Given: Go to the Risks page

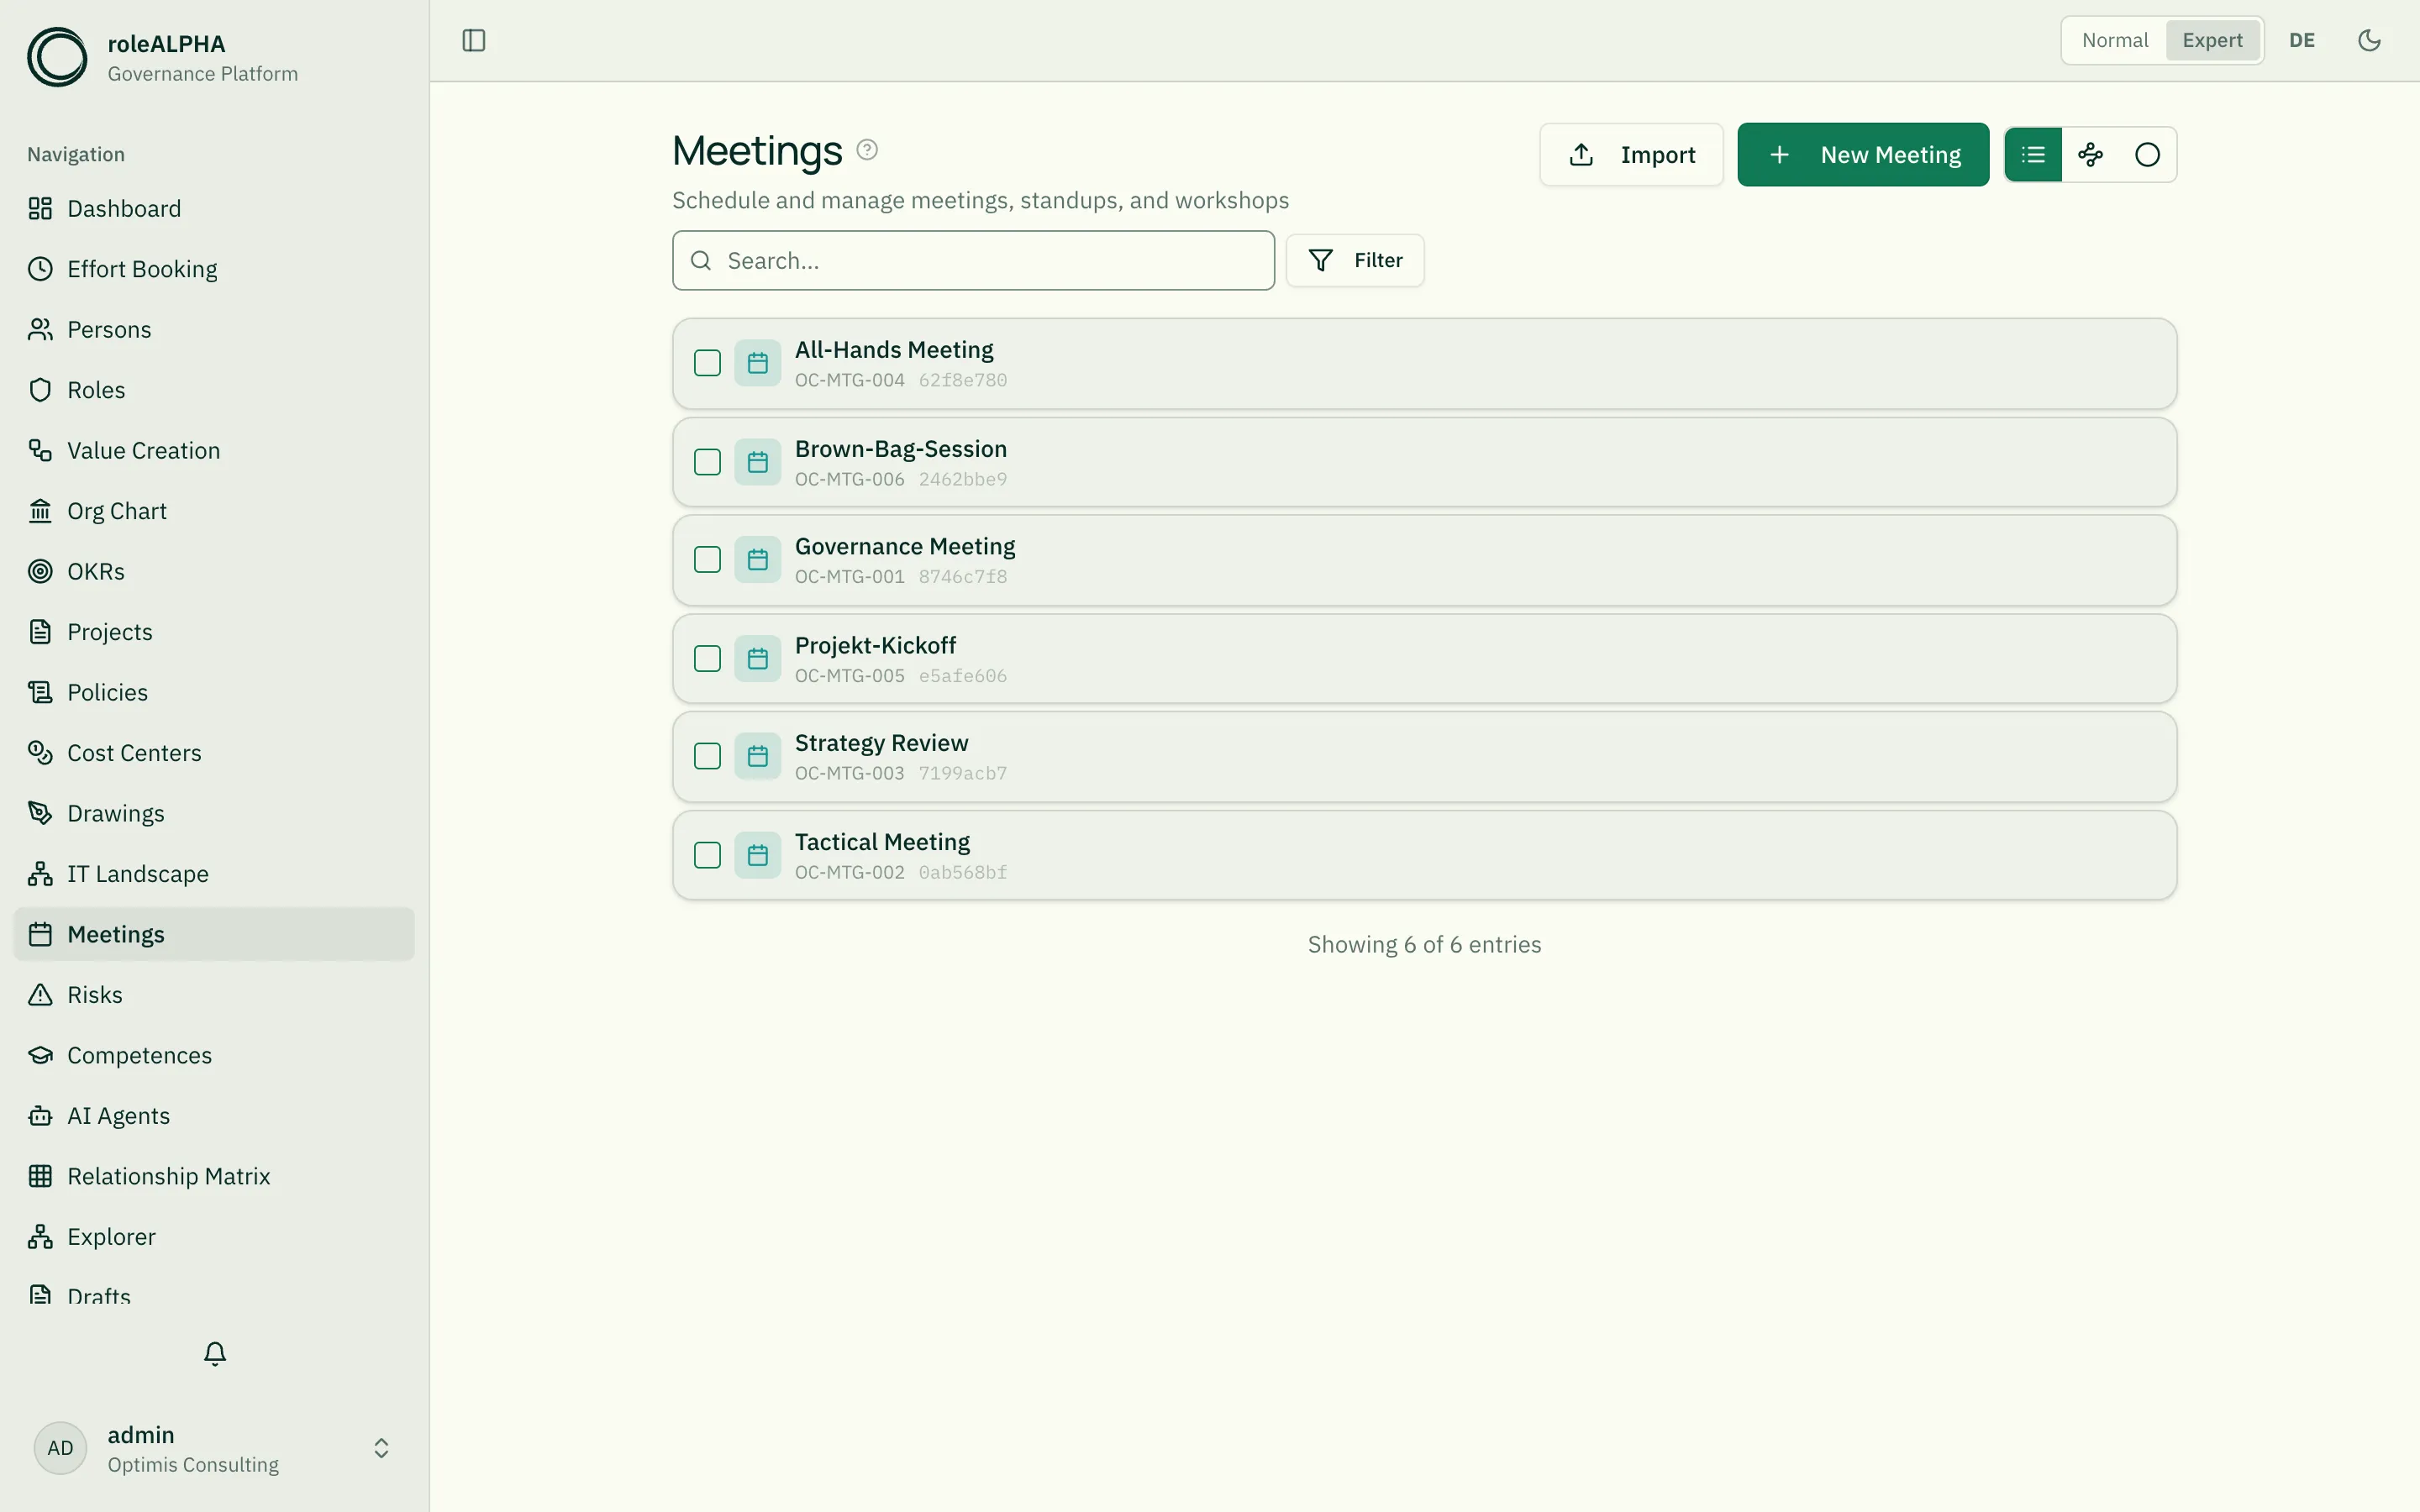Looking at the screenshot, I should pyautogui.click(x=214, y=995).
